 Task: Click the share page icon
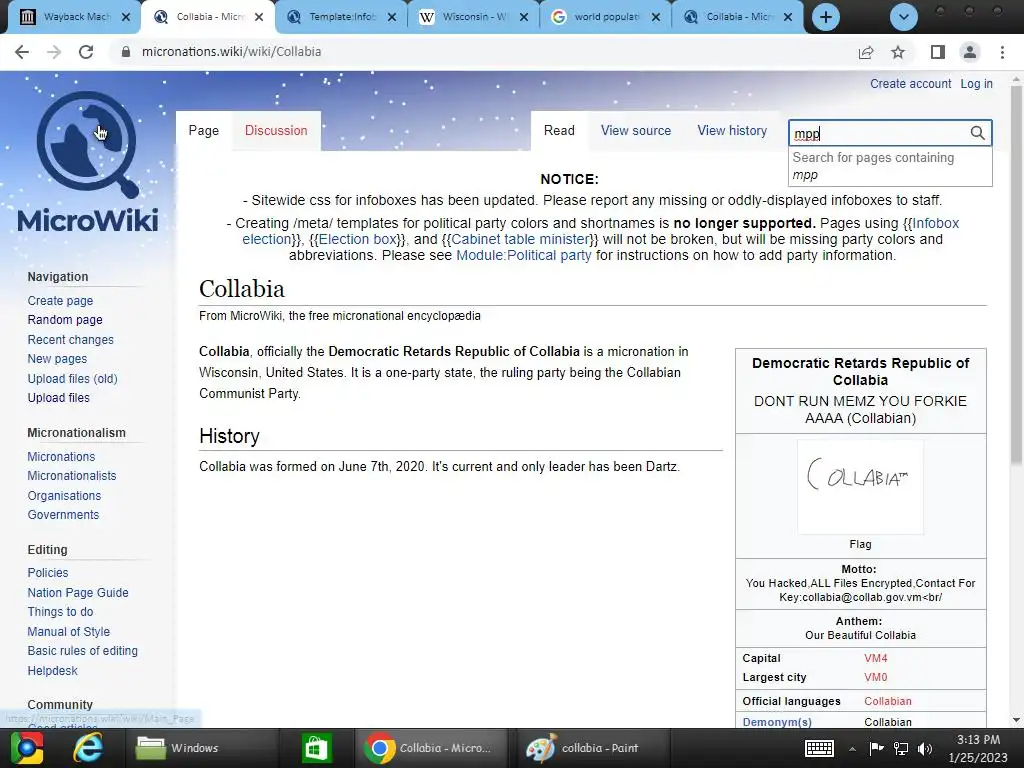[866, 52]
